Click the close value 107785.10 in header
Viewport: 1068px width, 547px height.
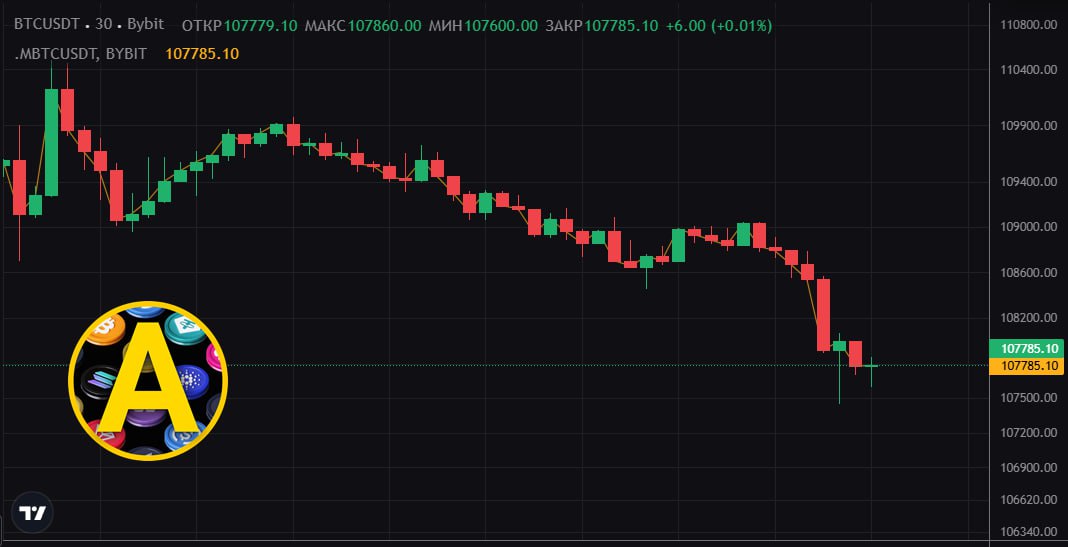622,26
